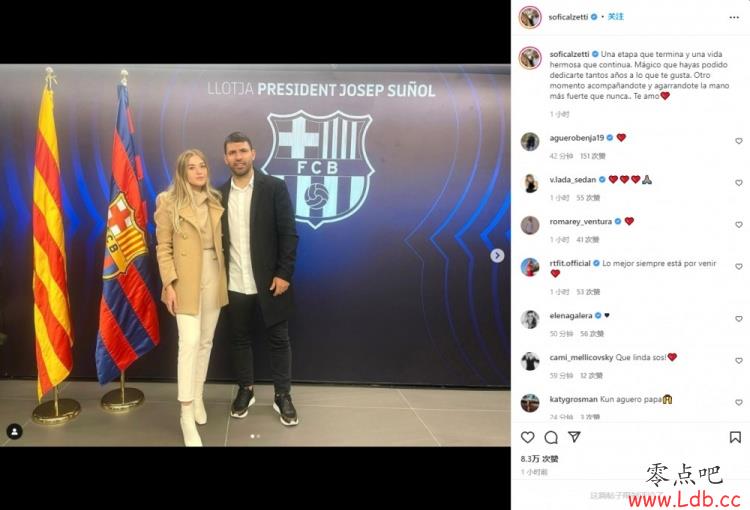View 8.3万 likes list
The image size is (750, 510).
pyautogui.click(x=540, y=459)
